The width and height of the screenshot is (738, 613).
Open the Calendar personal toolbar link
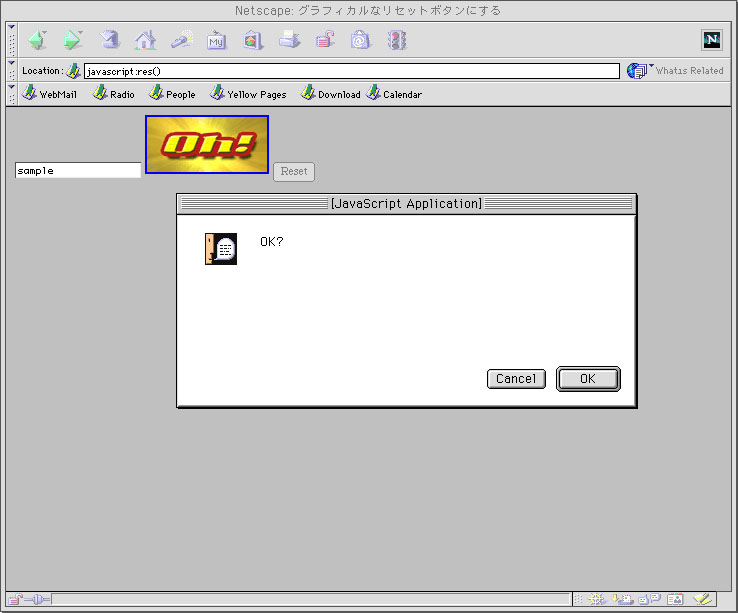coord(394,94)
